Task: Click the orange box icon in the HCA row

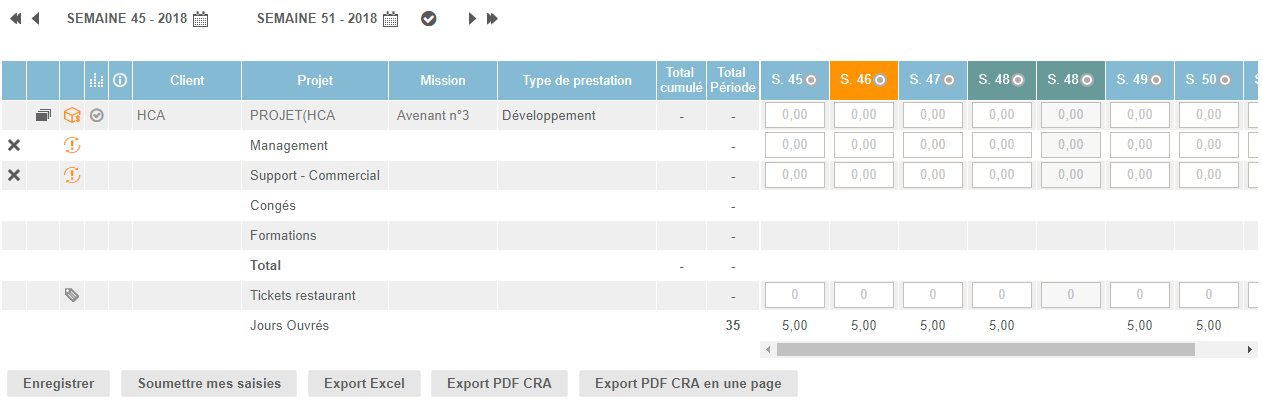Action: pyautogui.click(x=71, y=116)
